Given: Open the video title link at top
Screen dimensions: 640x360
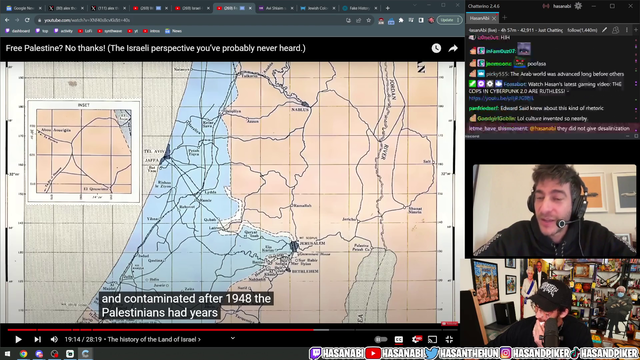Looking at the screenshot, I should [156, 48].
